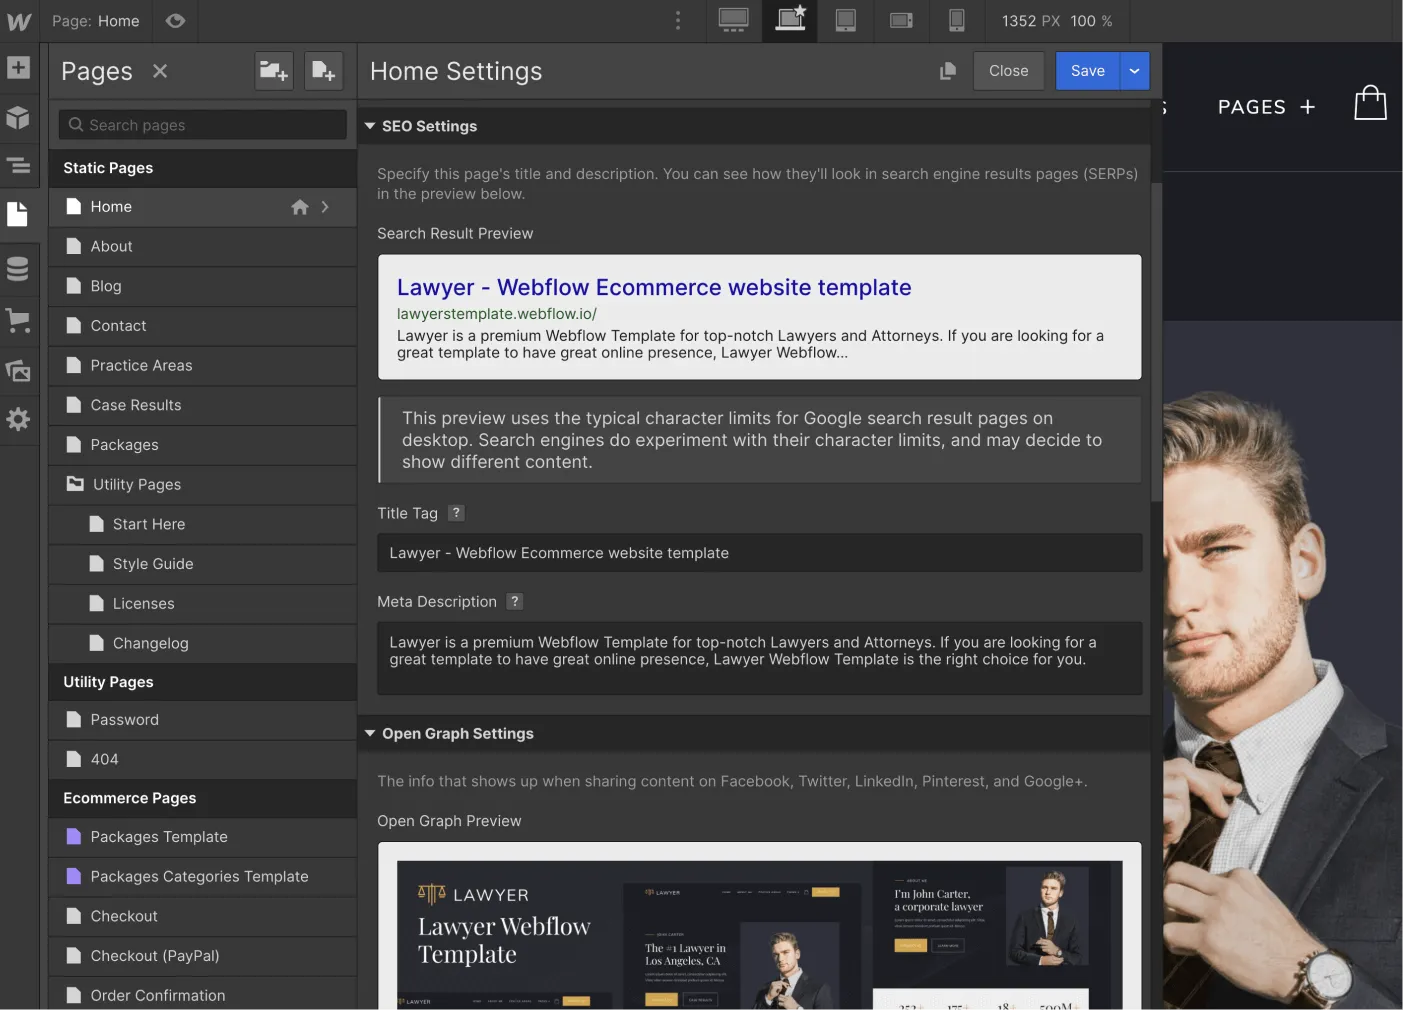Create a new page folder
Viewport: 1403px width, 1010px height.
(273, 71)
